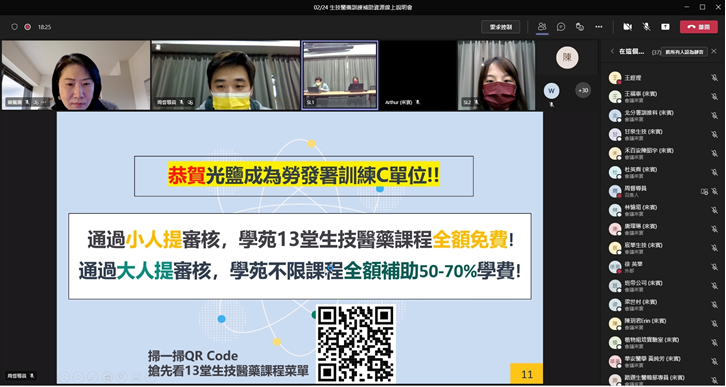This screenshot has width=726, height=387.
Task: Click the muted mic icon under W avatar
Action: tap(551, 105)
